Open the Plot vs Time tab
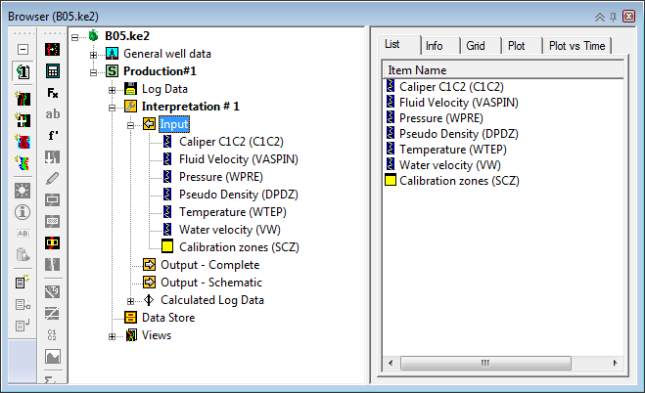Viewport: 645px width, 393px height. pos(577,46)
